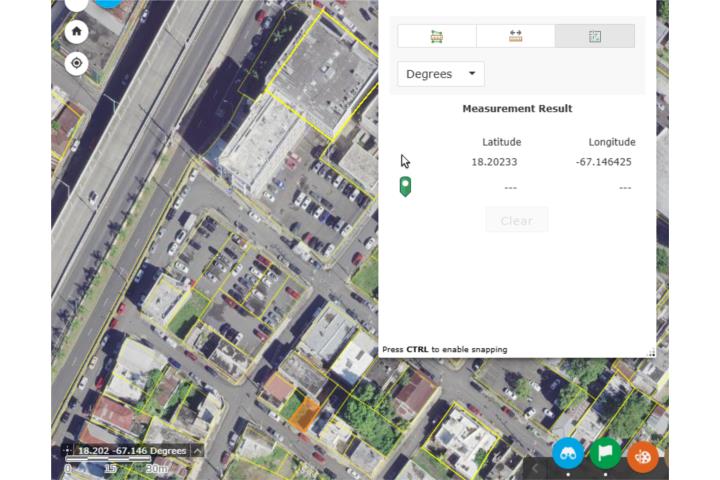Image resolution: width=720 pixels, height=480 pixels.
Task: Click the My Location target button
Action: point(76,64)
